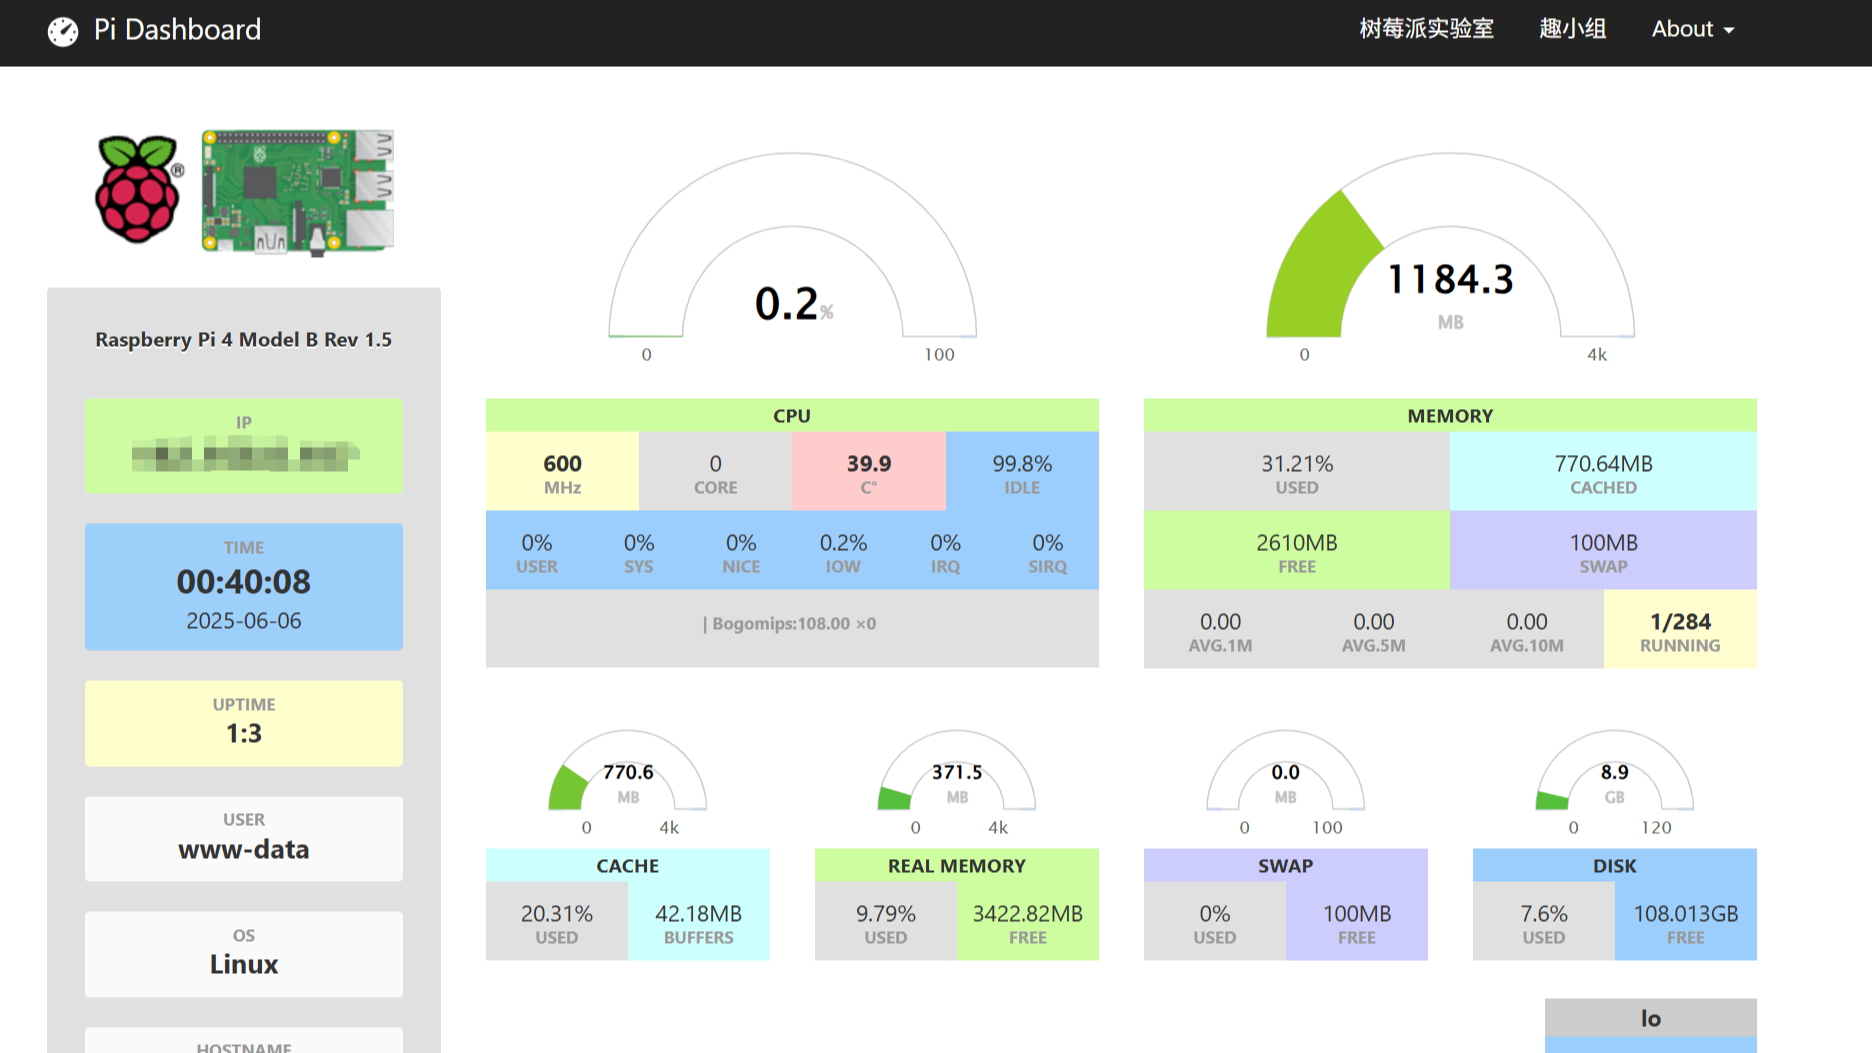Click the REAL MEMORY panel header

pos(957,866)
